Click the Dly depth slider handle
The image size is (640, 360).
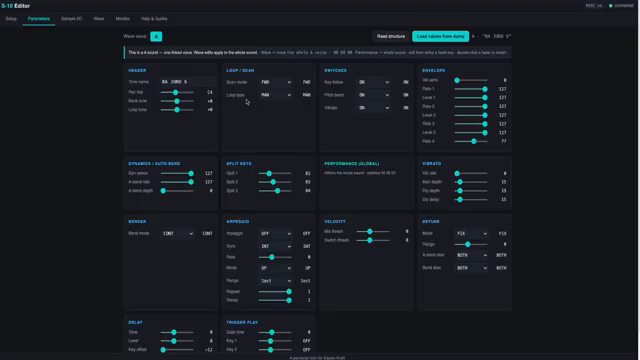tap(460, 191)
